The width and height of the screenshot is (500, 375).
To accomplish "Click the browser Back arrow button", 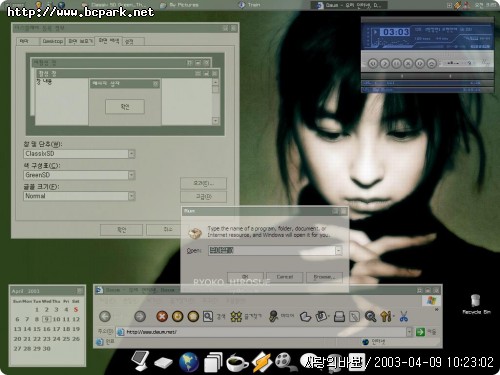I will [x=105, y=316].
